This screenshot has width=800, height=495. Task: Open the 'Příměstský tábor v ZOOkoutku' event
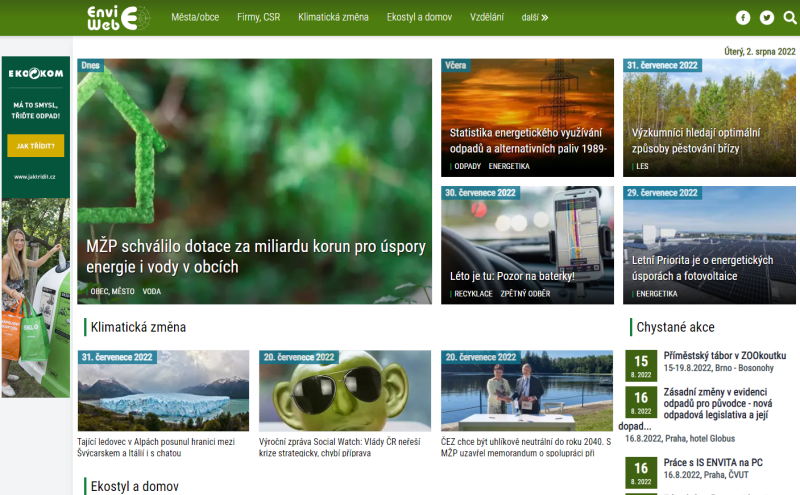coord(724,355)
